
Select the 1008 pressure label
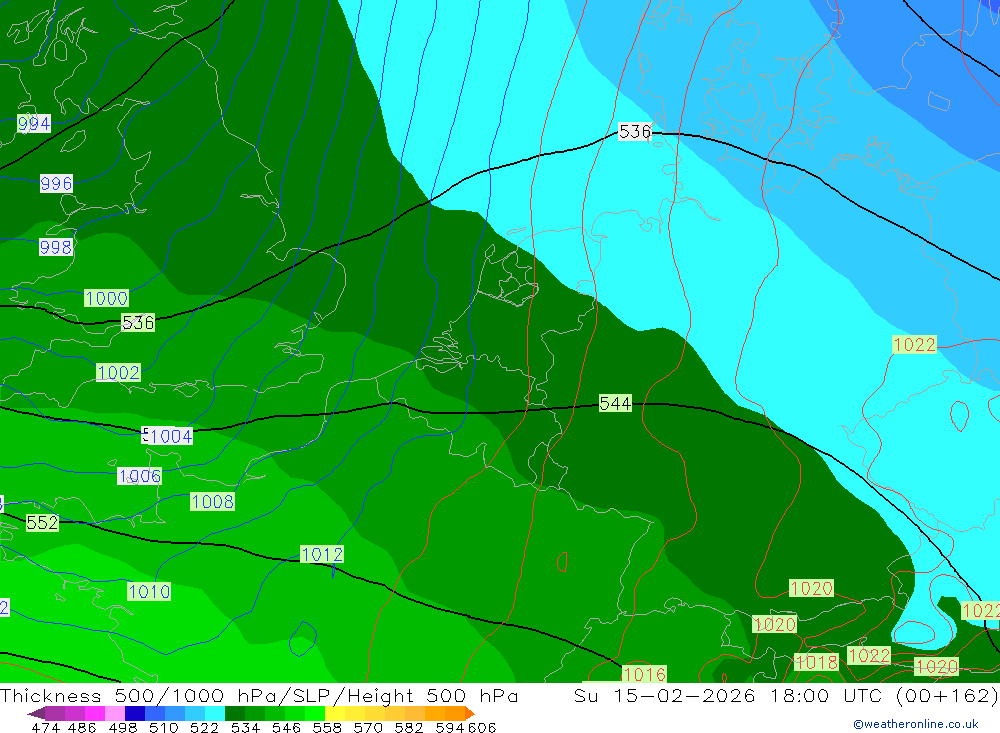coord(212,501)
